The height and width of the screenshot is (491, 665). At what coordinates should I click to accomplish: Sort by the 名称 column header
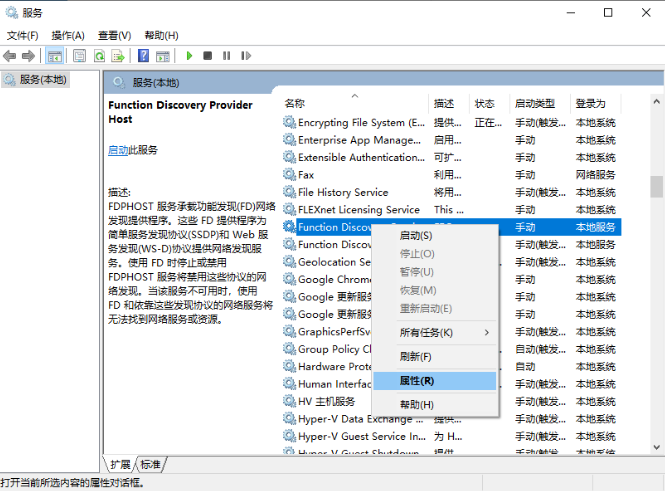click(355, 103)
